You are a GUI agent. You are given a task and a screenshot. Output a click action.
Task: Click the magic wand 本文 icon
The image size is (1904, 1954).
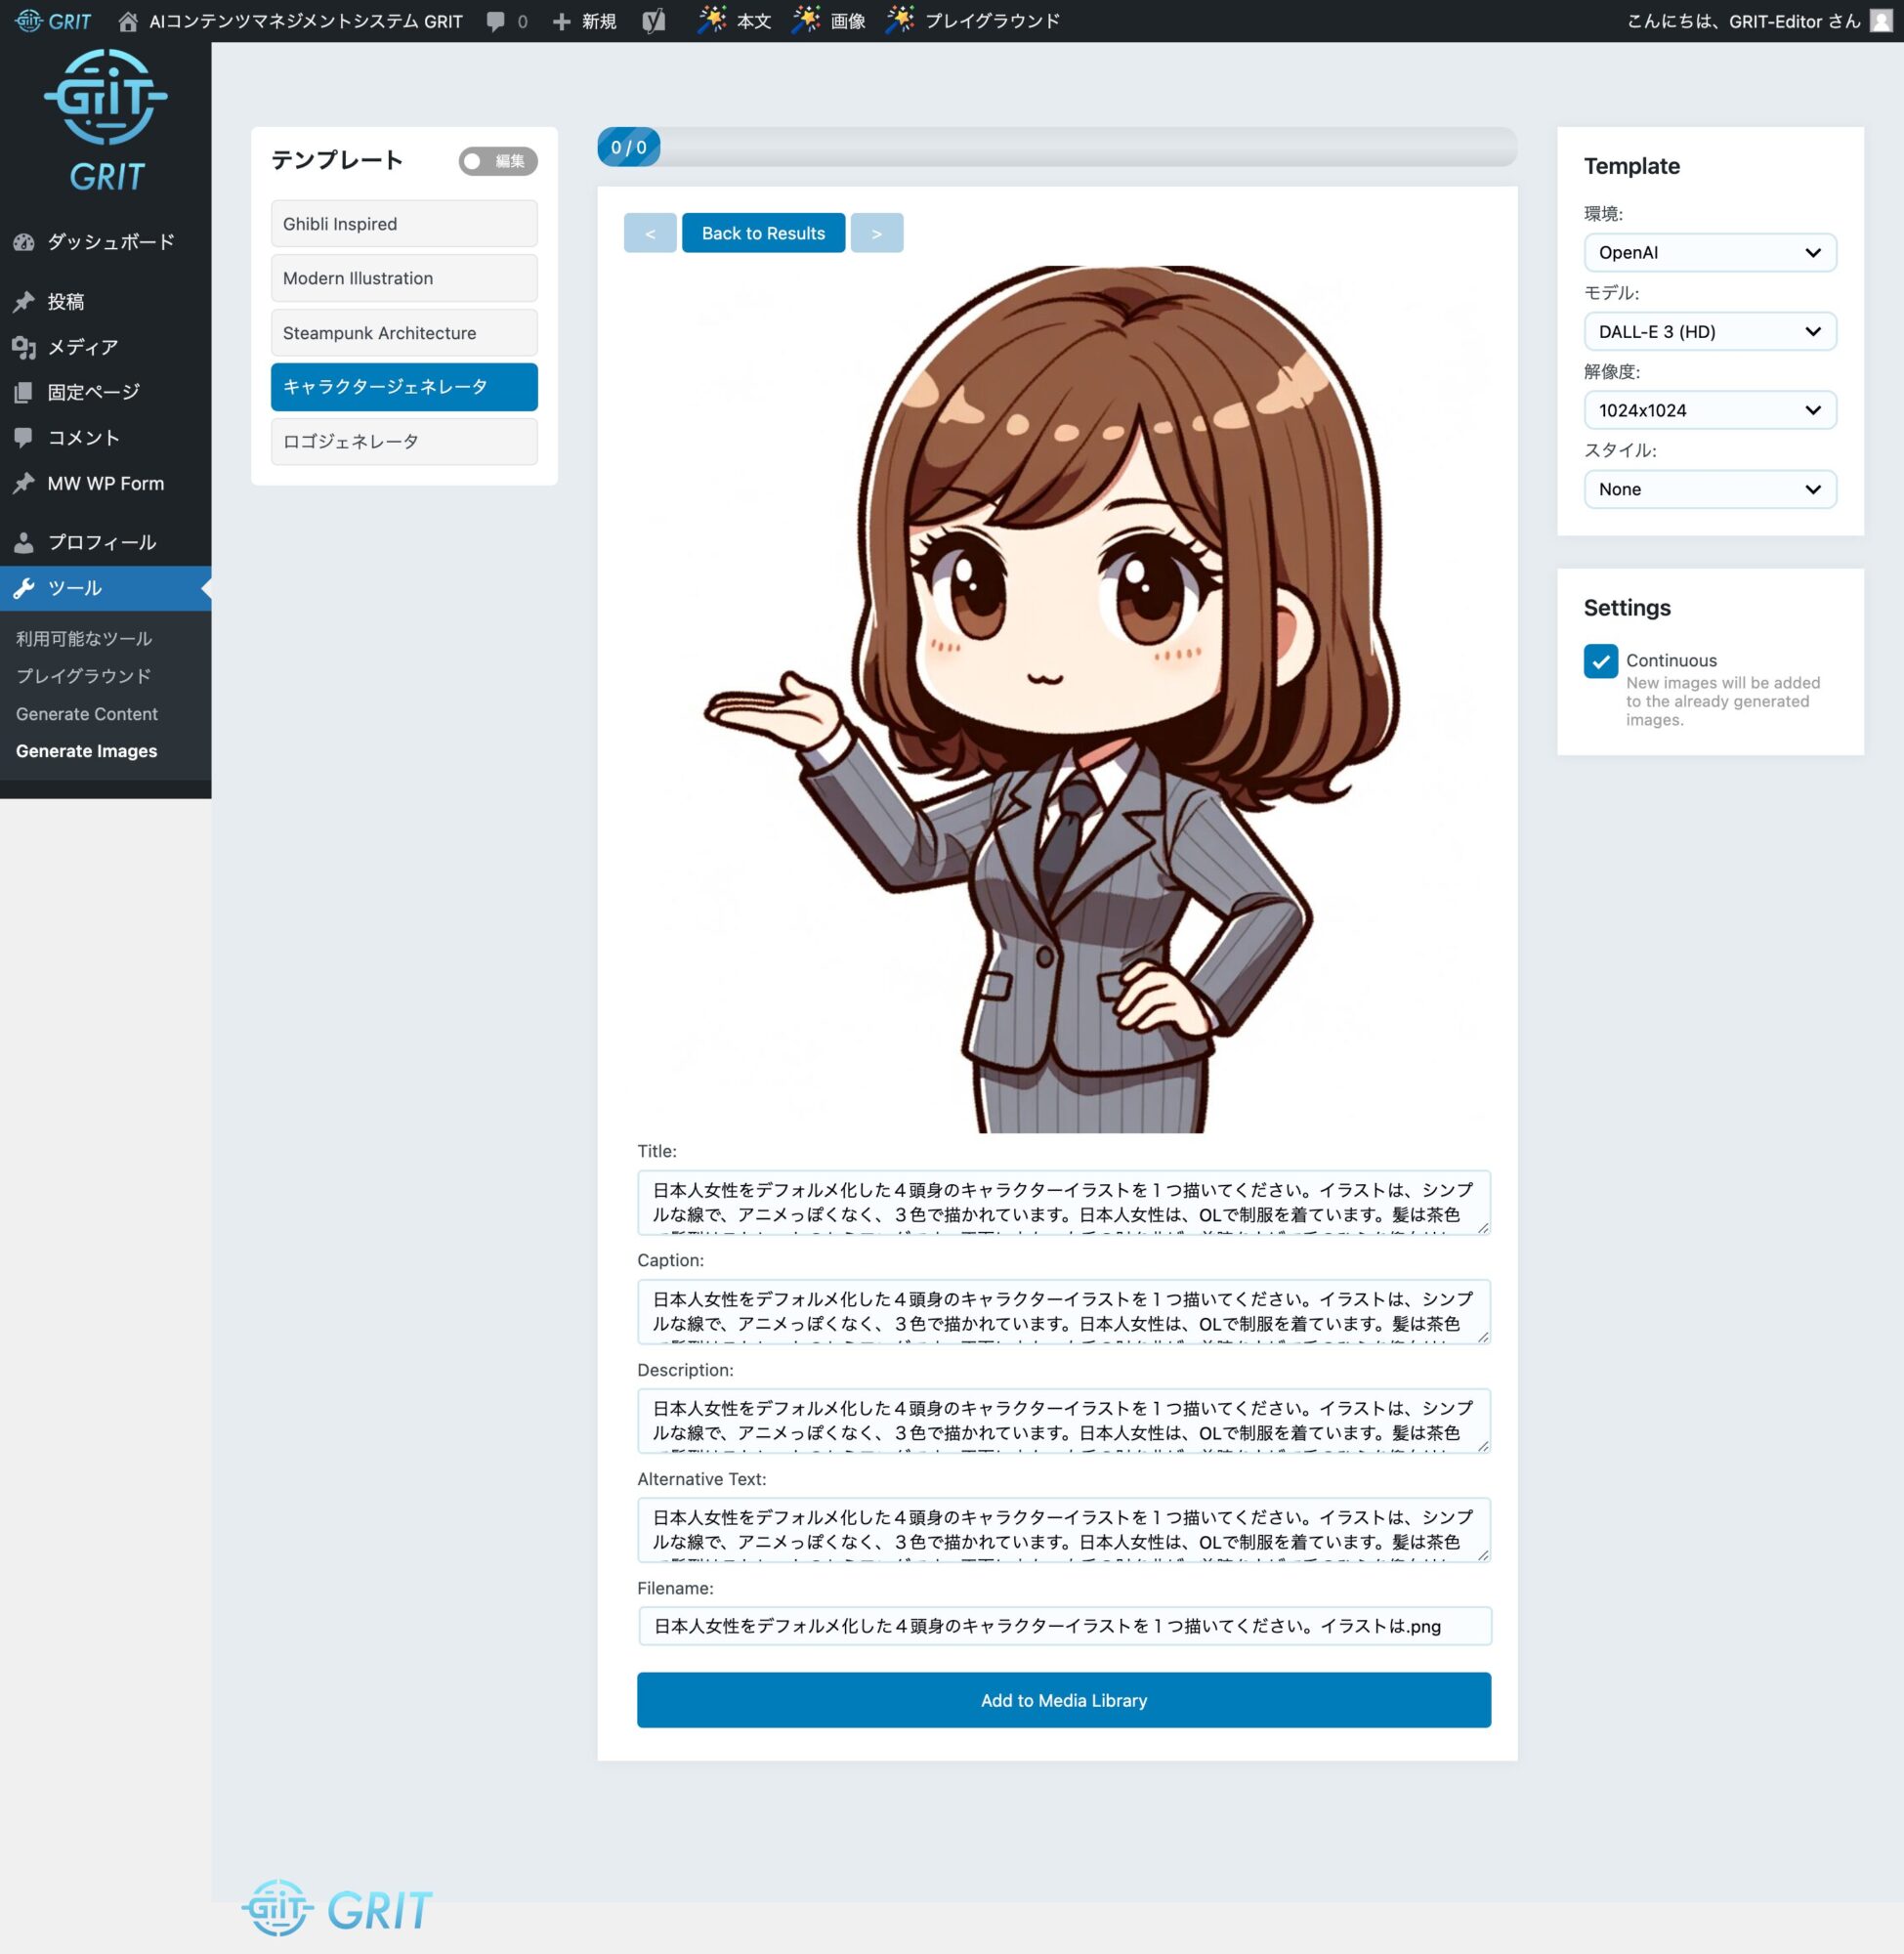coord(711,20)
